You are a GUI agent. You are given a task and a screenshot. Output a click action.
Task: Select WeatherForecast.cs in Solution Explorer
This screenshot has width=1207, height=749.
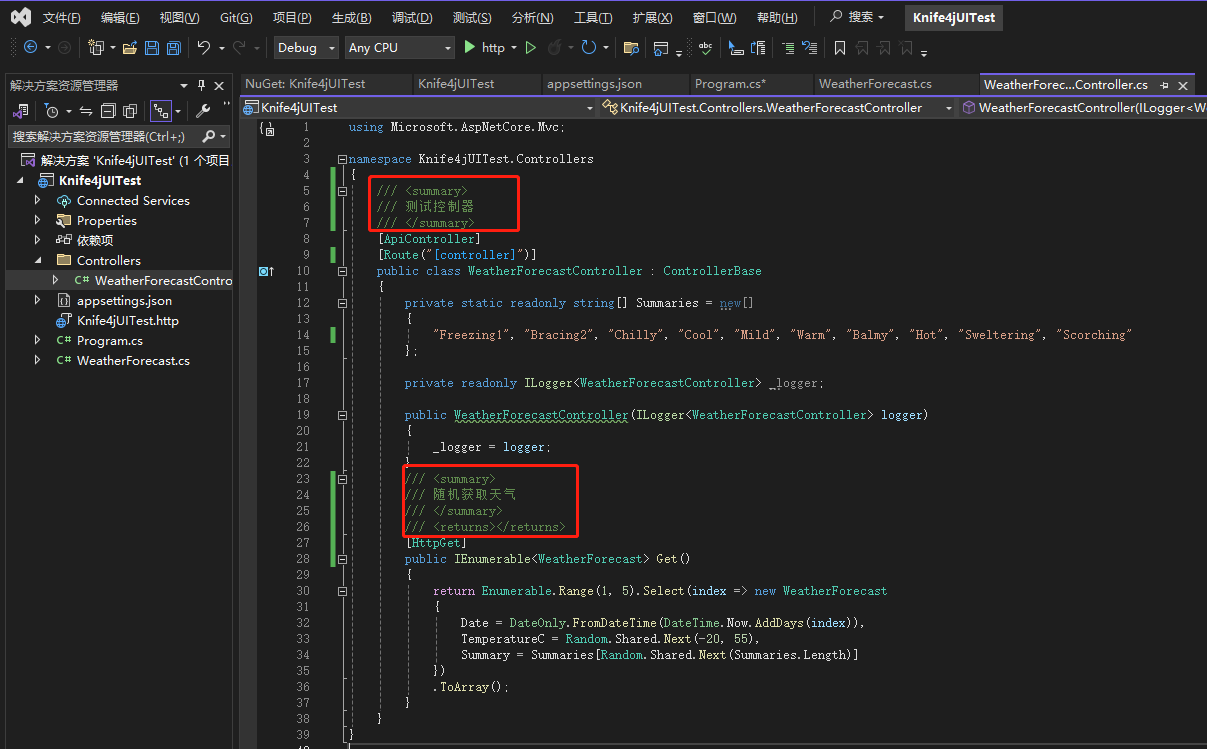coord(133,361)
